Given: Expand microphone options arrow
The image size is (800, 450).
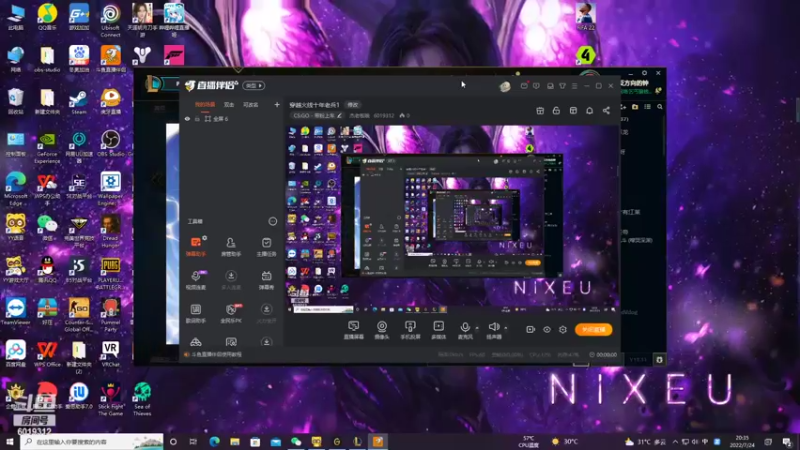Looking at the screenshot, I should click(x=477, y=328).
